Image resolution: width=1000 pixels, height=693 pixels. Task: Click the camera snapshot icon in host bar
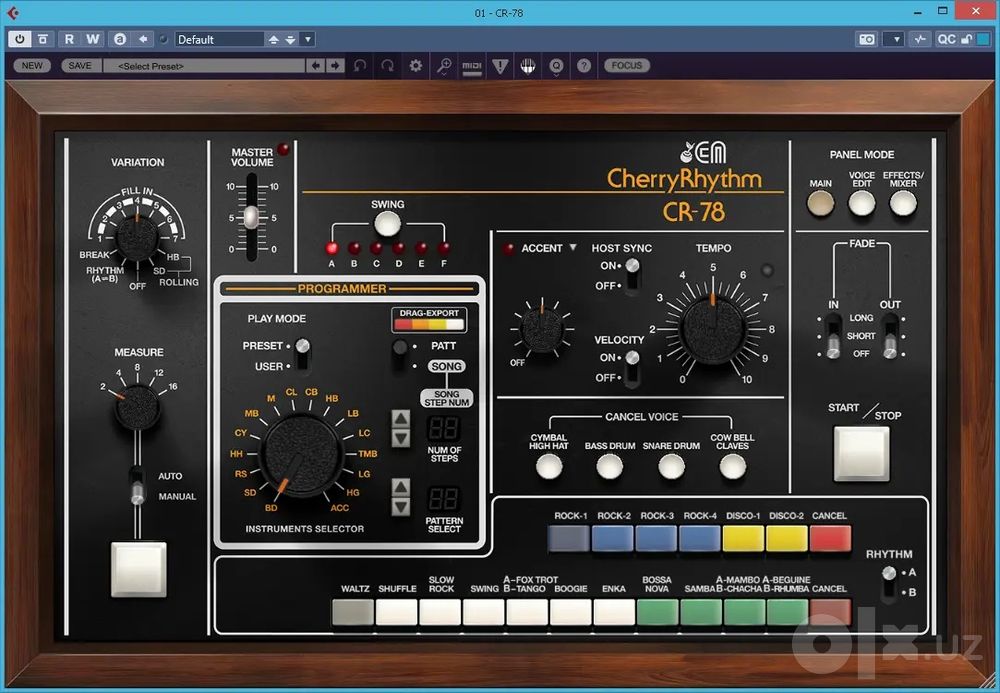point(867,40)
